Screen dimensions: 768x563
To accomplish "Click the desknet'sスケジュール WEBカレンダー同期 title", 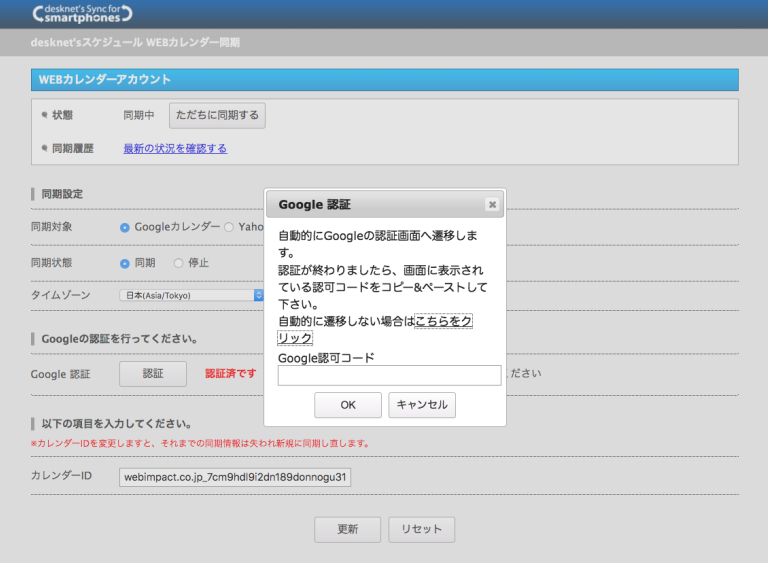I will click(x=135, y=43).
